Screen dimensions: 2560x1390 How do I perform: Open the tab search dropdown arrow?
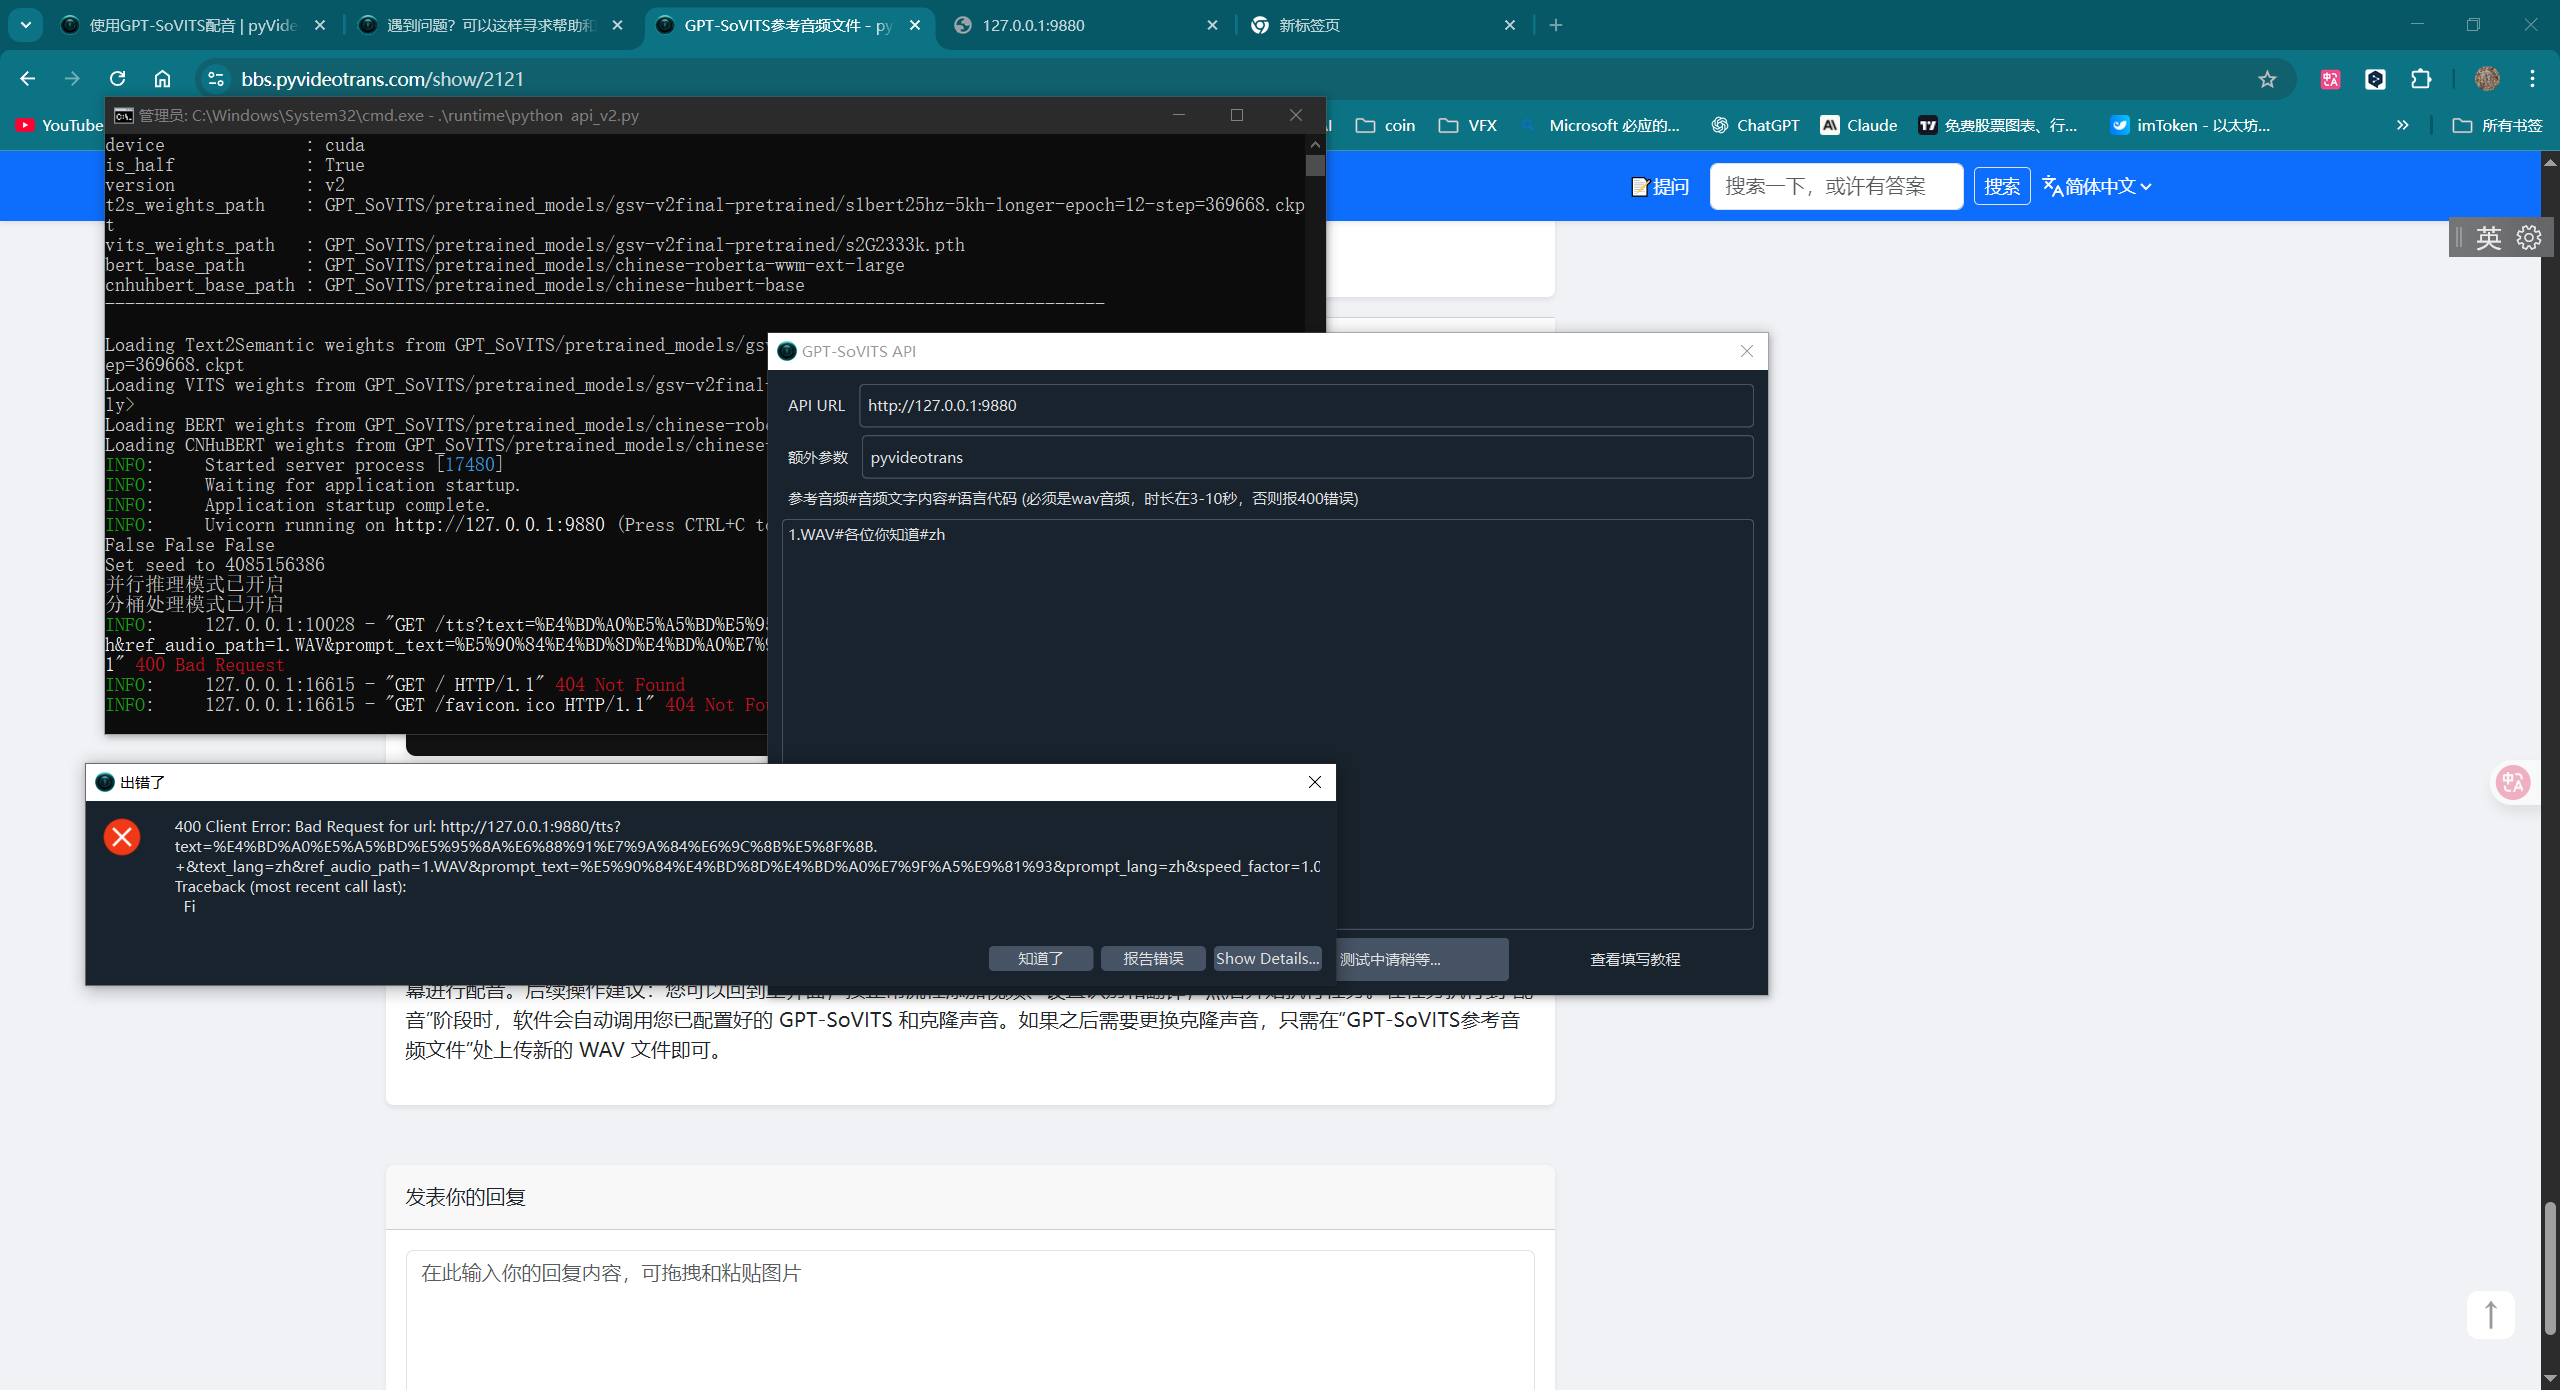coord(26,25)
